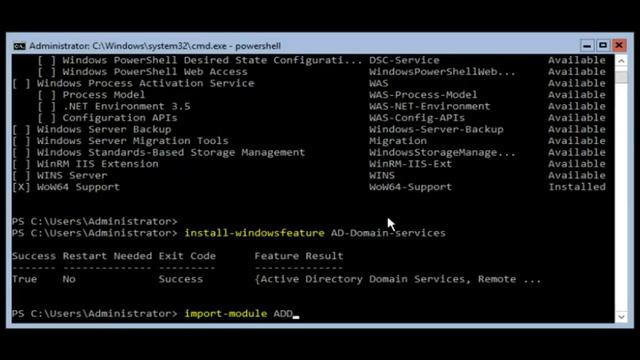This screenshot has height=360, width=640.
Task: Click 'Windows Server Backup' display name
Action: [x=104, y=129]
